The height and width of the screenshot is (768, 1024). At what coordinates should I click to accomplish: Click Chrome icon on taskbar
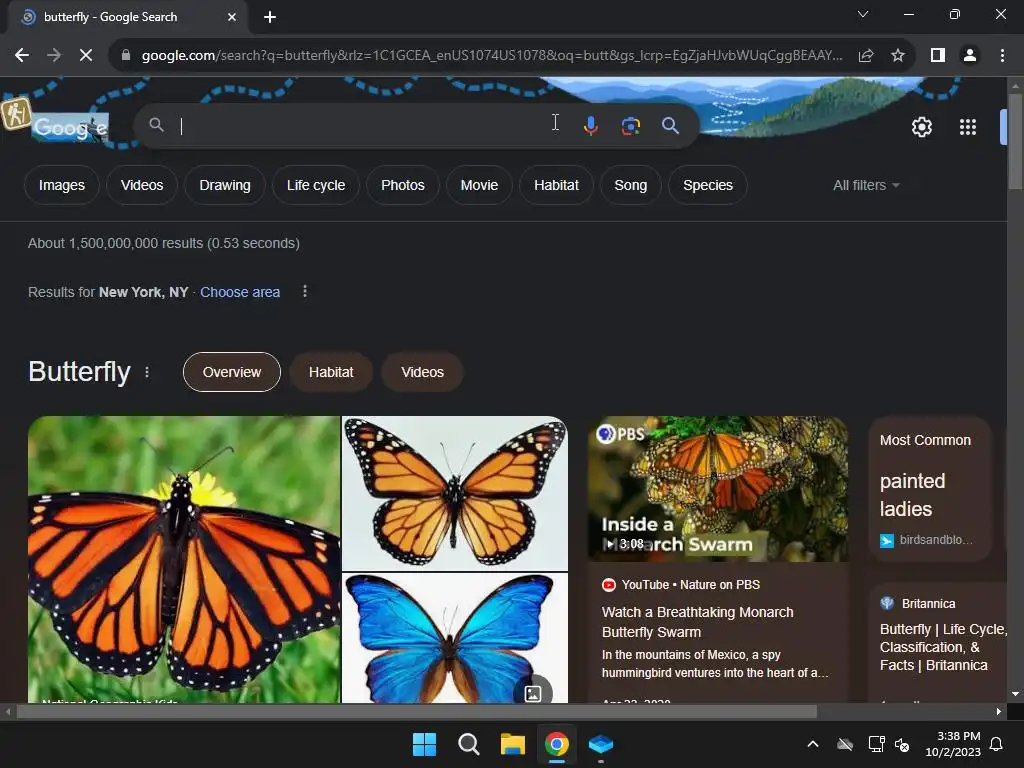556,744
